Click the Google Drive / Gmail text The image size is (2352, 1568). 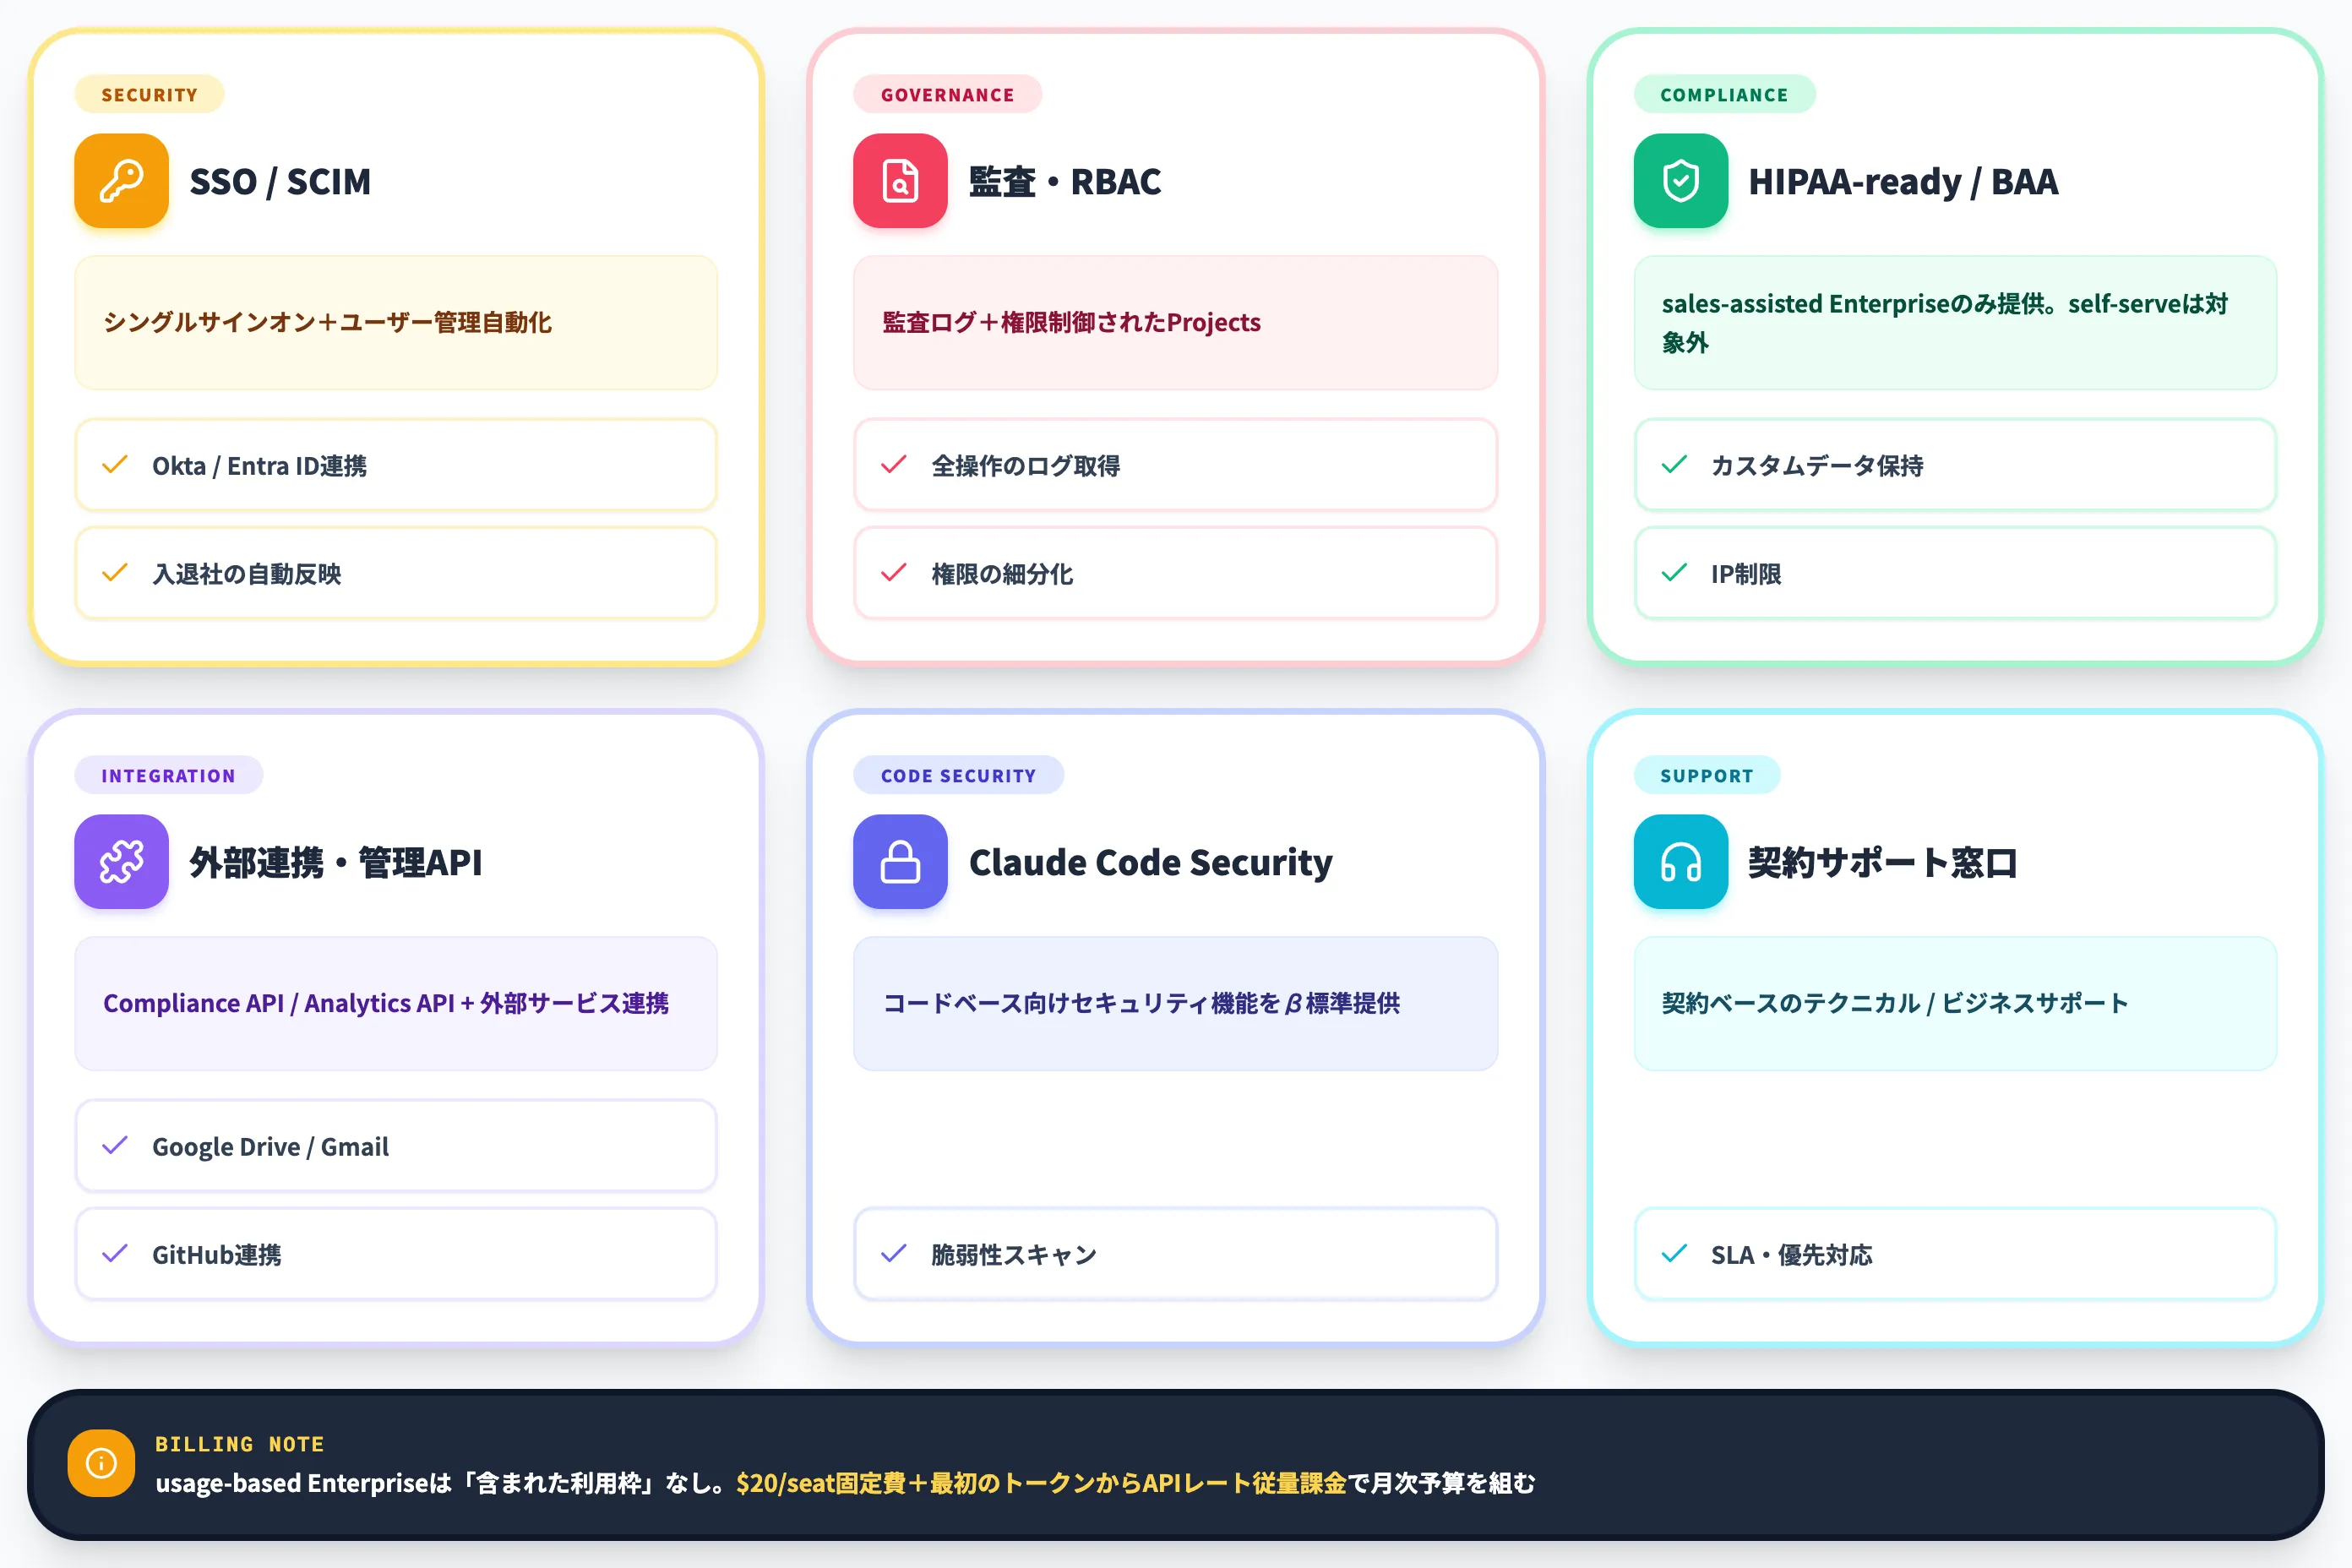click(270, 1147)
